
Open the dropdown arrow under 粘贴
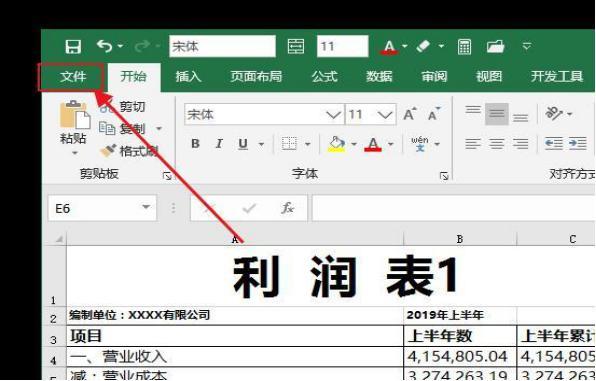pyautogui.click(x=75, y=153)
